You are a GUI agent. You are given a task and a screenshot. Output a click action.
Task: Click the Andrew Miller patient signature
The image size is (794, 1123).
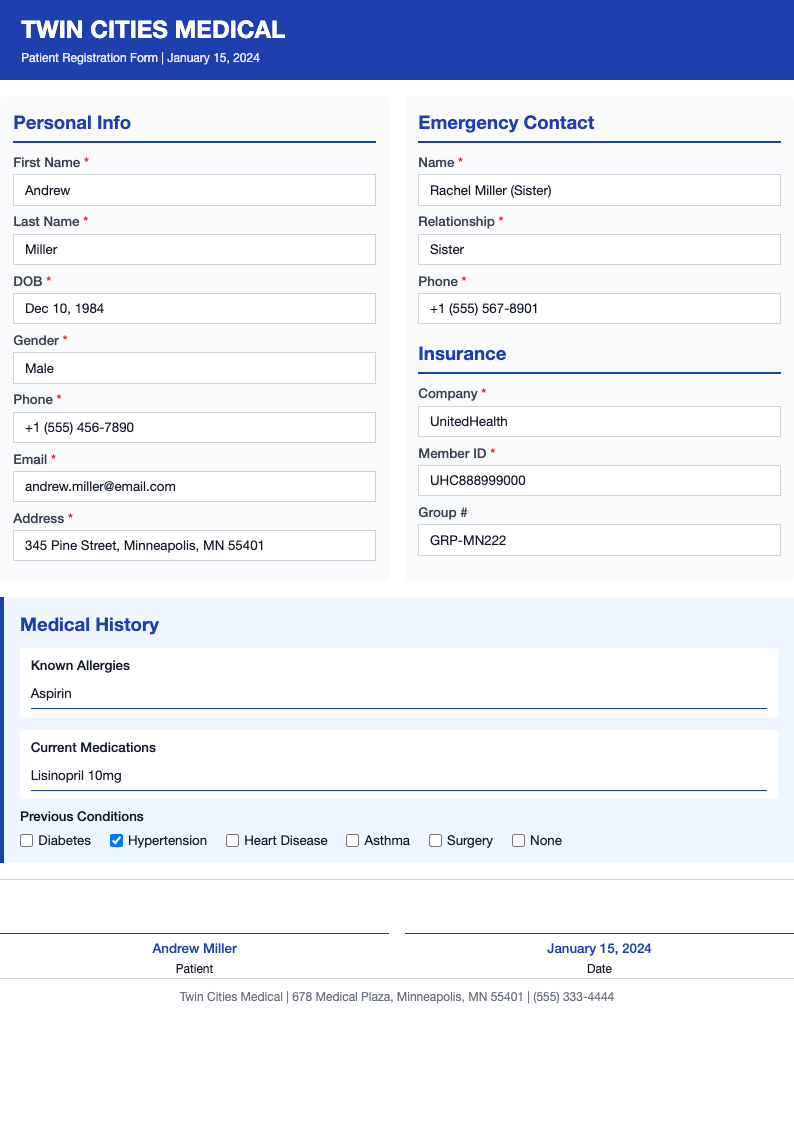(x=194, y=948)
